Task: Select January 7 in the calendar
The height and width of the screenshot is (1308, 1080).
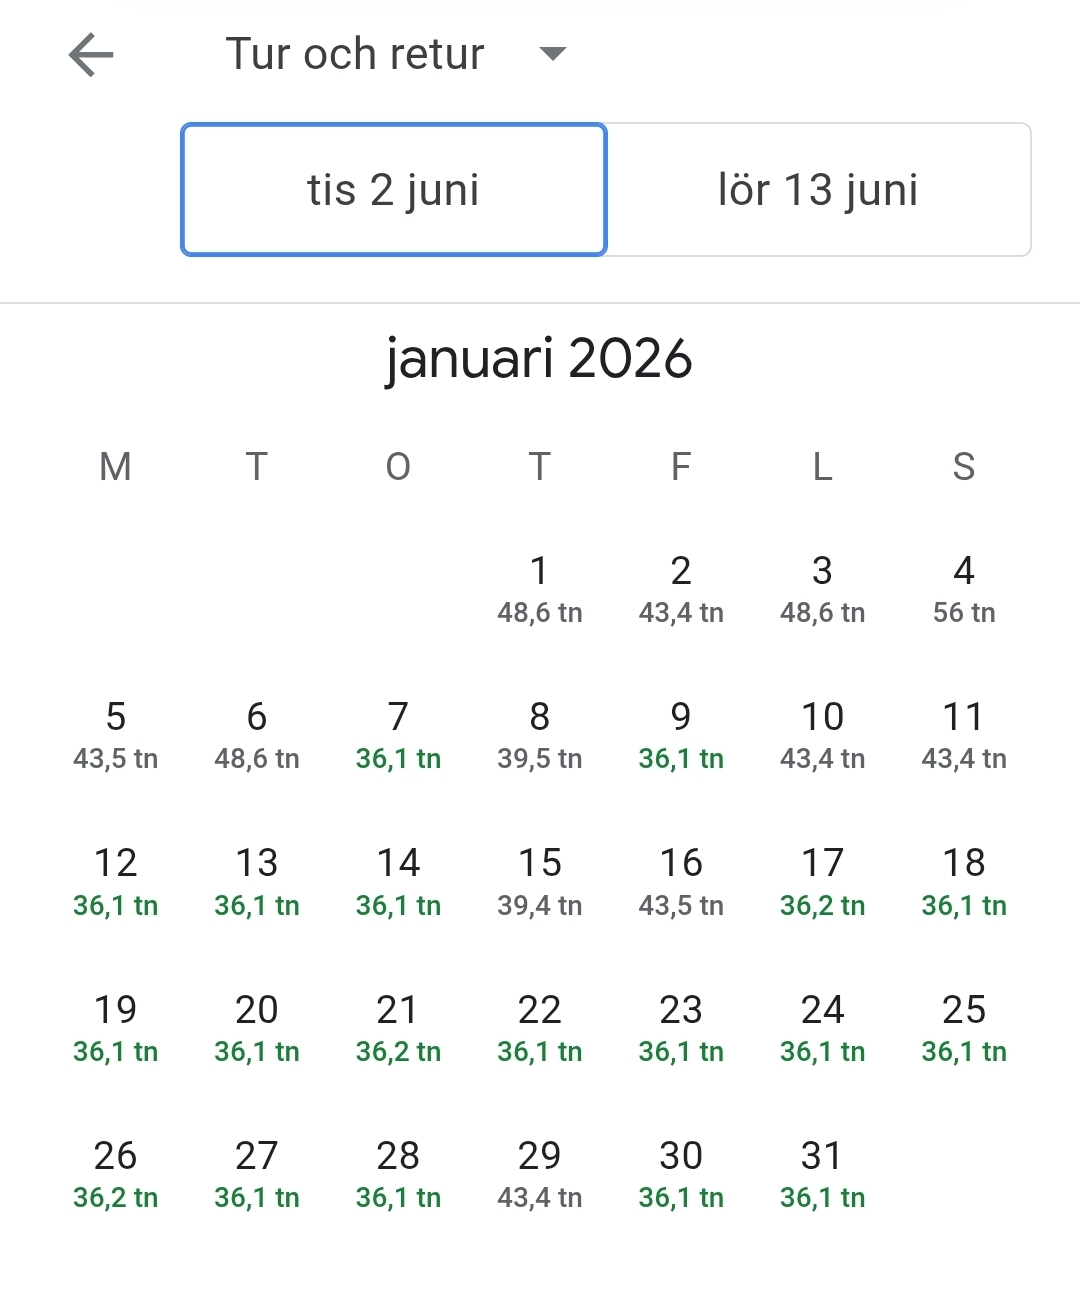Action: [398, 735]
